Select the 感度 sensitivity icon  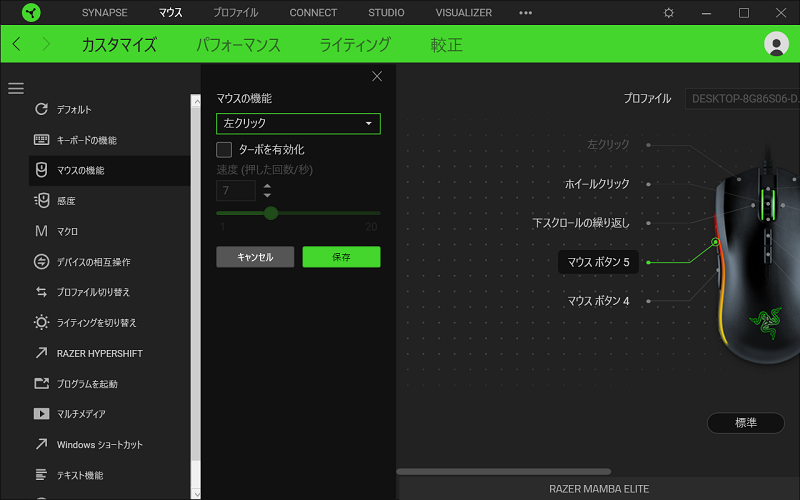coord(41,201)
